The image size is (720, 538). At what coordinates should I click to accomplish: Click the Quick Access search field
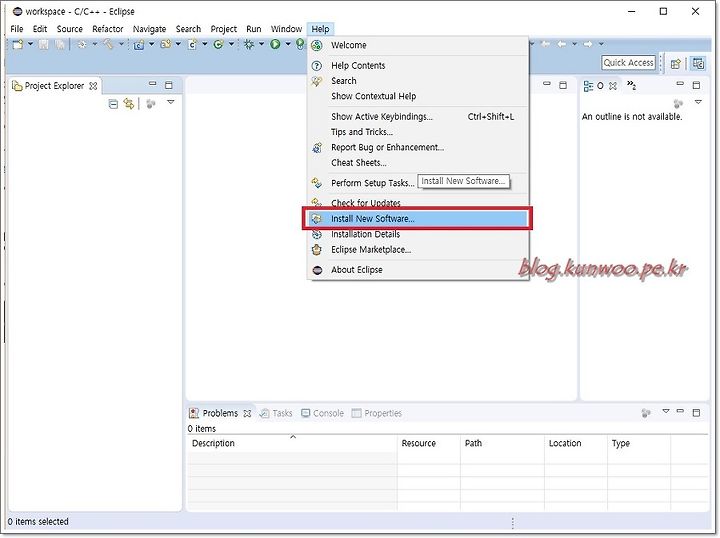click(628, 63)
